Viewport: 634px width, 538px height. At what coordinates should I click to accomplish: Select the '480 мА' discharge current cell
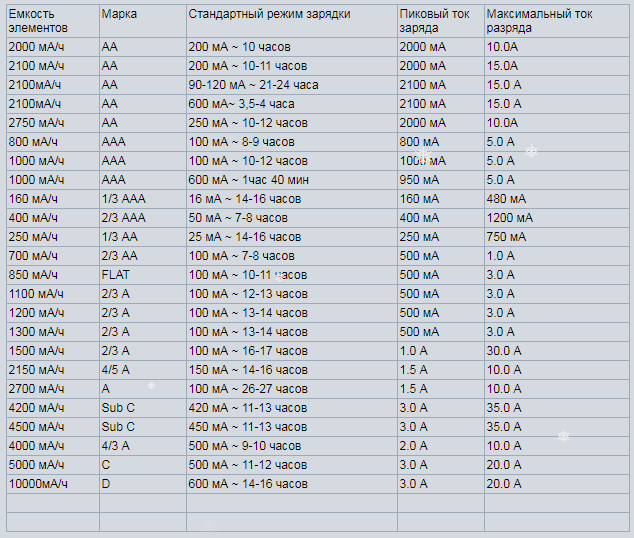[557, 199]
